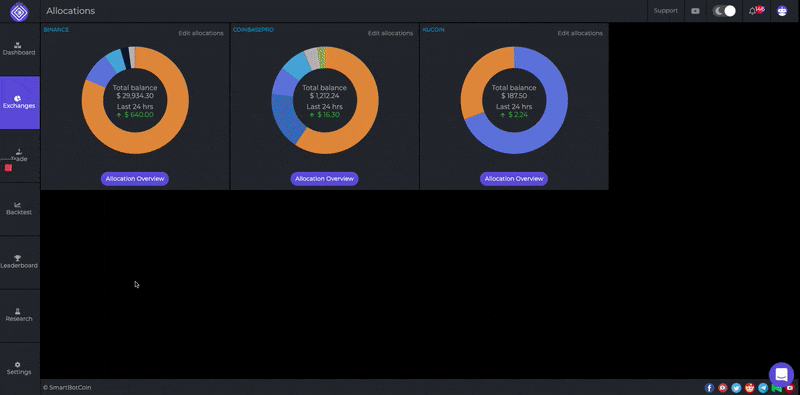Click the green striped segment of CoinbasePro donut
Viewport: 800px width, 395px height.
coord(321,57)
